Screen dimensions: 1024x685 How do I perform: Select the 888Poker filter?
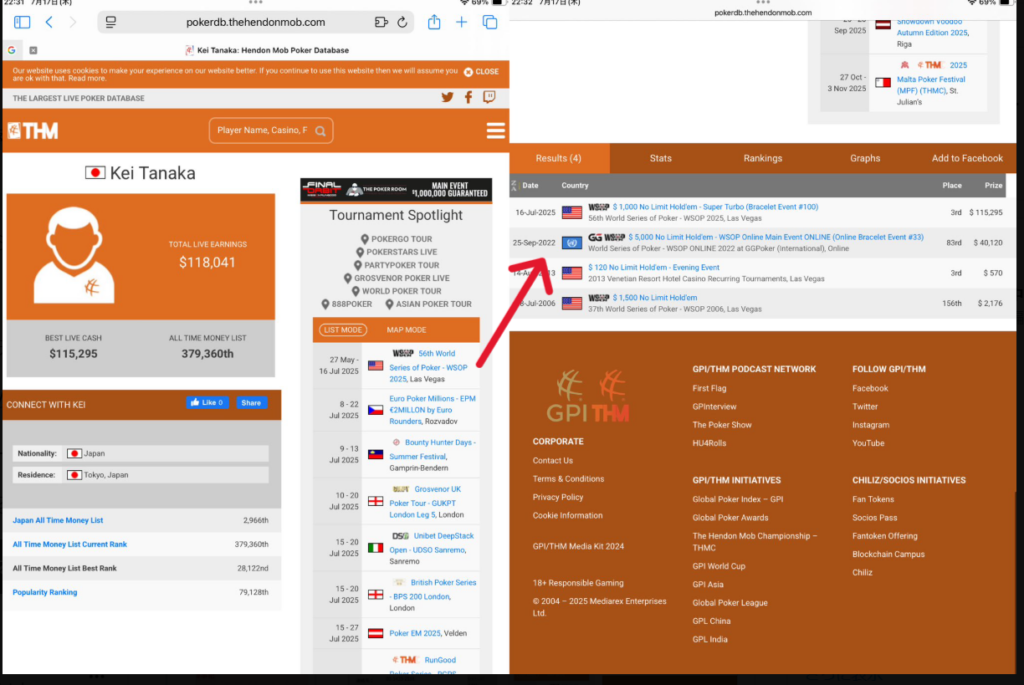pos(347,304)
